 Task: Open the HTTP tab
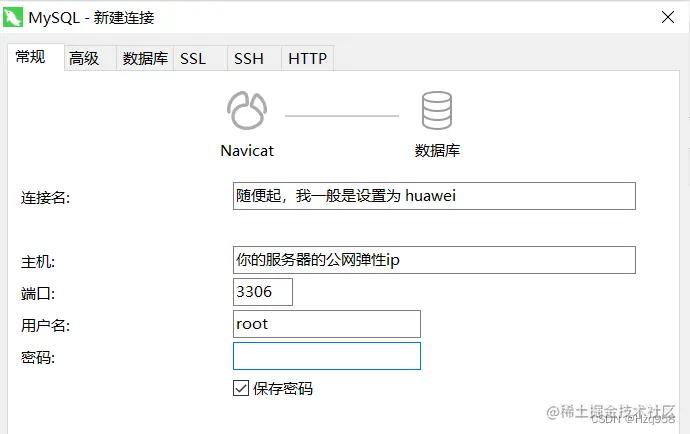point(308,58)
